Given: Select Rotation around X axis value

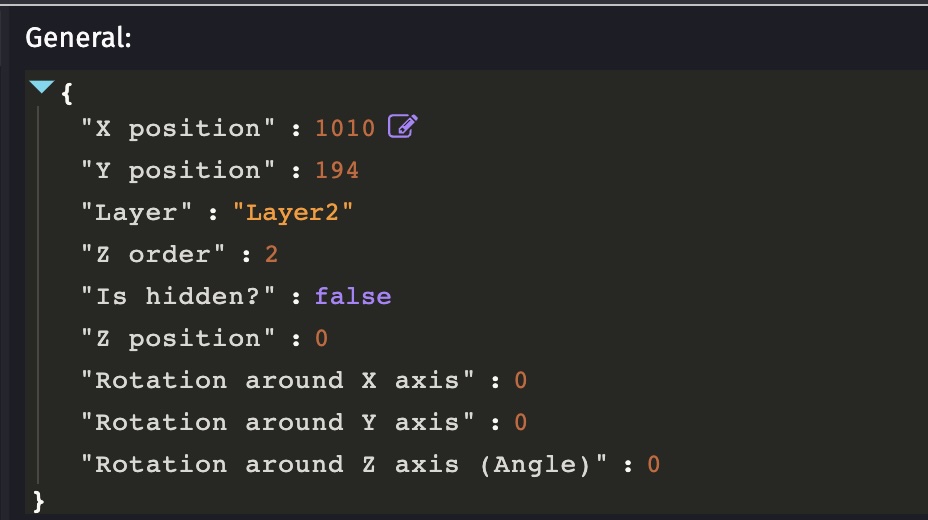Looking at the screenshot, I should pos(520,380).
